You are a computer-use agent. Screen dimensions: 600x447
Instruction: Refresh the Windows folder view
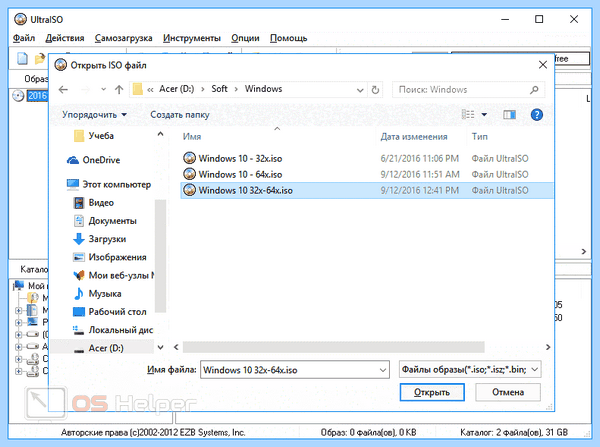[375, 90]
